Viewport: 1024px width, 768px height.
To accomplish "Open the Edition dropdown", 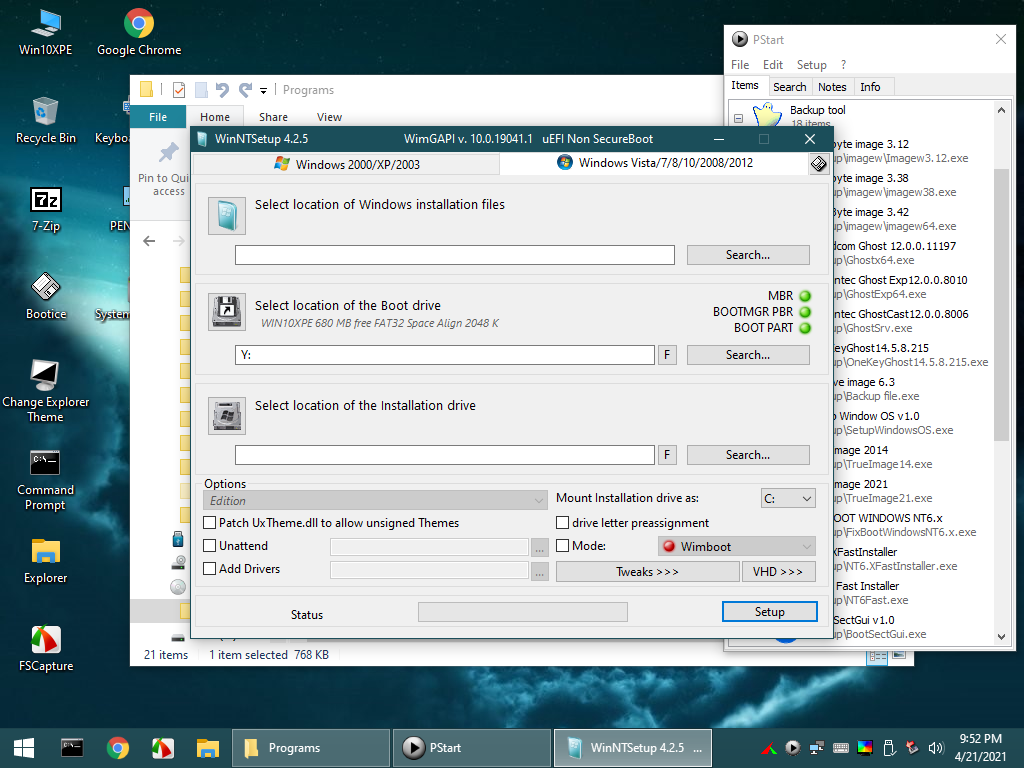I will coord(375,500).
